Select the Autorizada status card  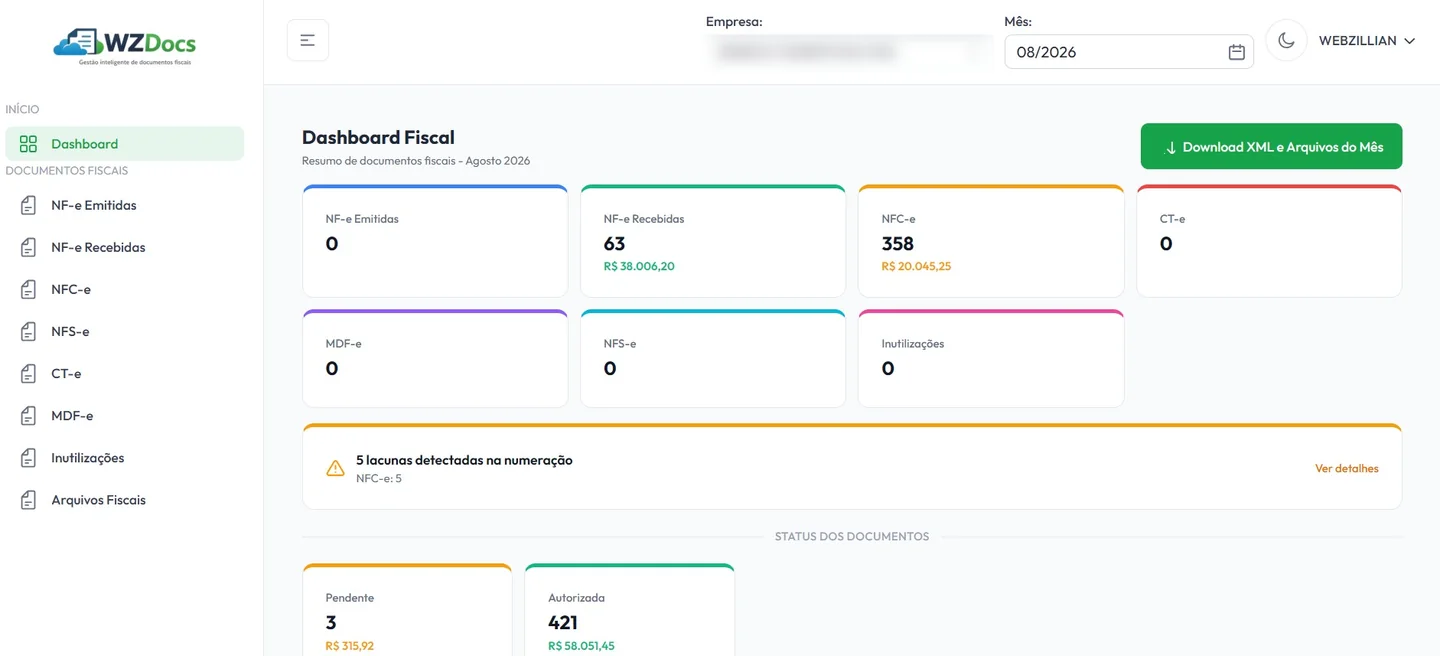630,610
